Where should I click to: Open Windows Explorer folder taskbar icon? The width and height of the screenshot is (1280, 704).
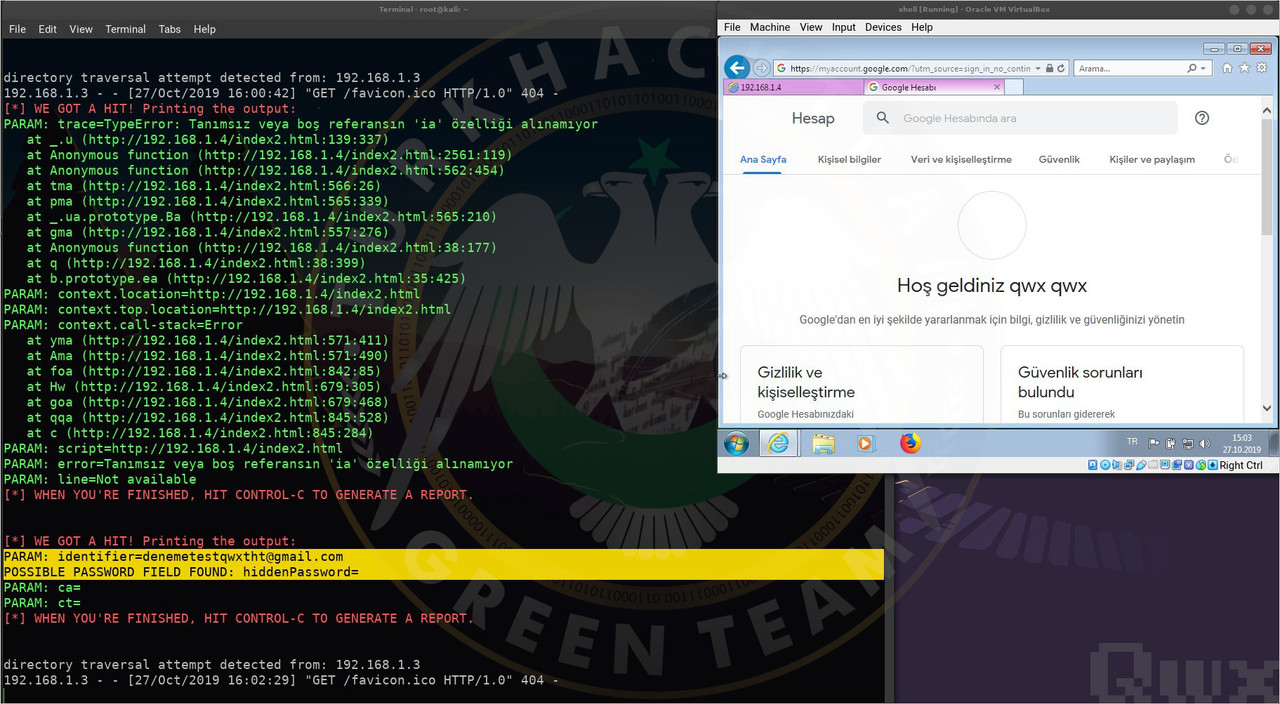tap(823, 443)
